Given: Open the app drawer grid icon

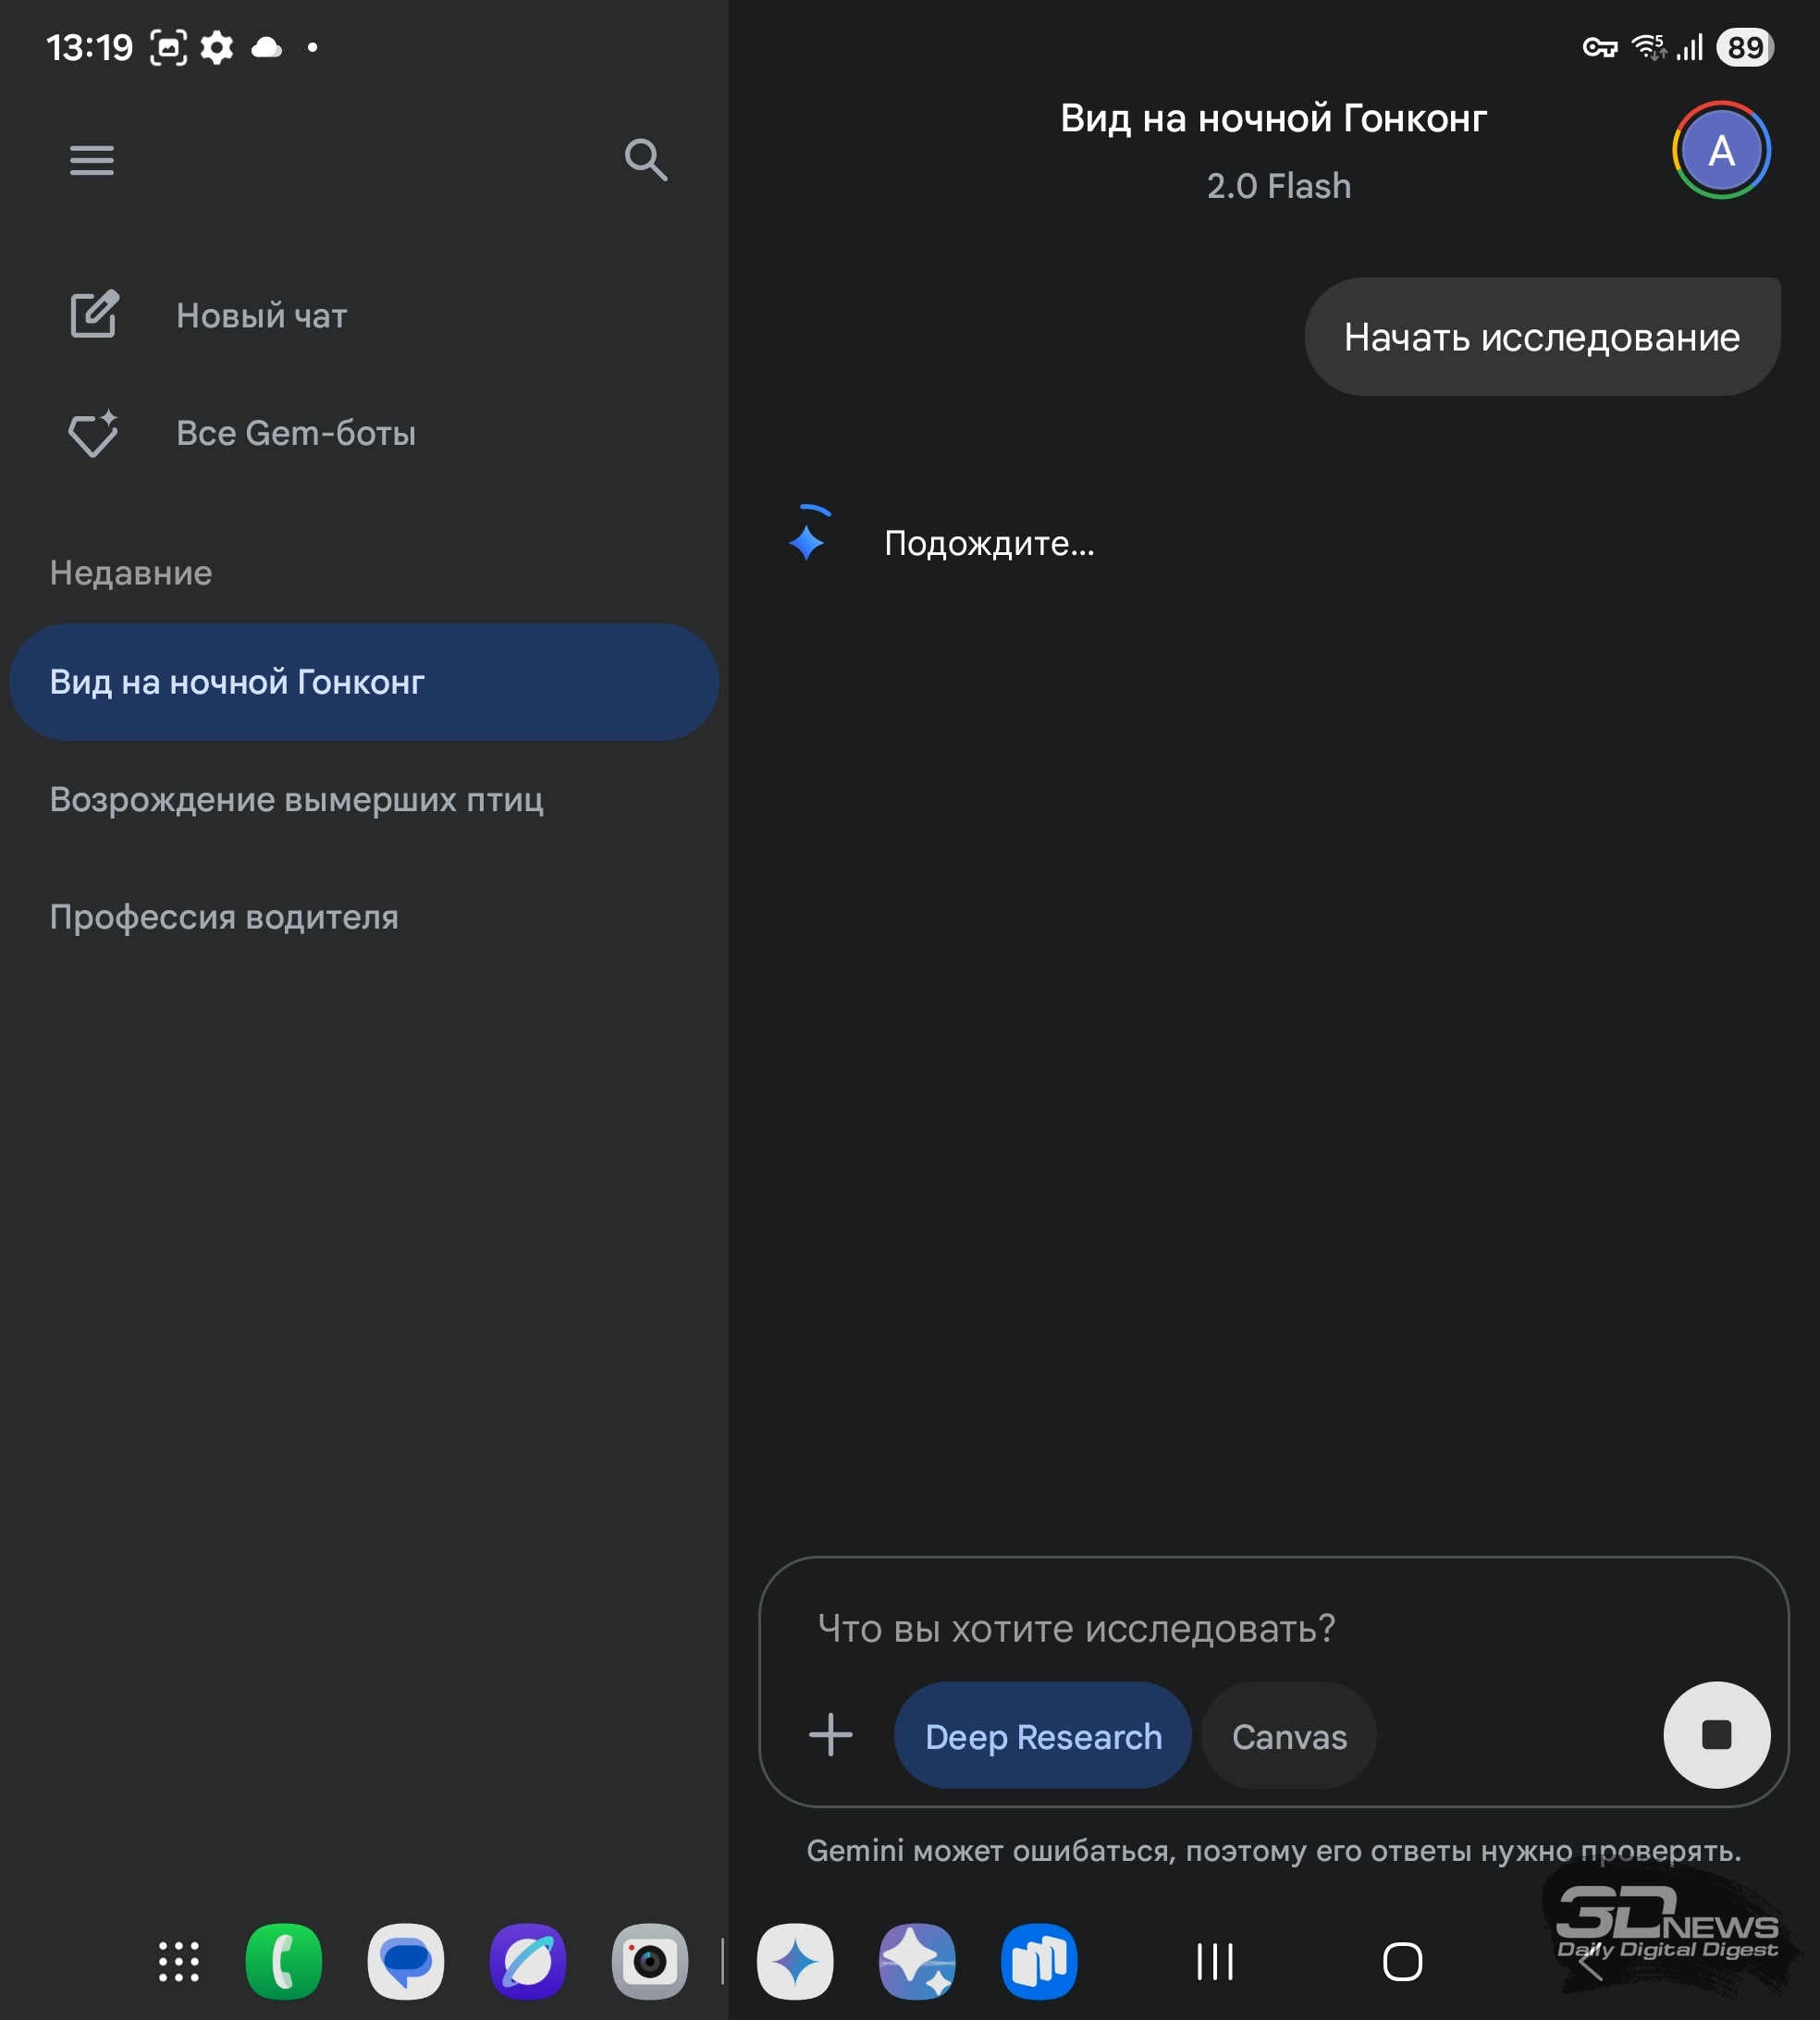Looking at the screenshot, I should pyautogui.click(x=179, y=1961).
